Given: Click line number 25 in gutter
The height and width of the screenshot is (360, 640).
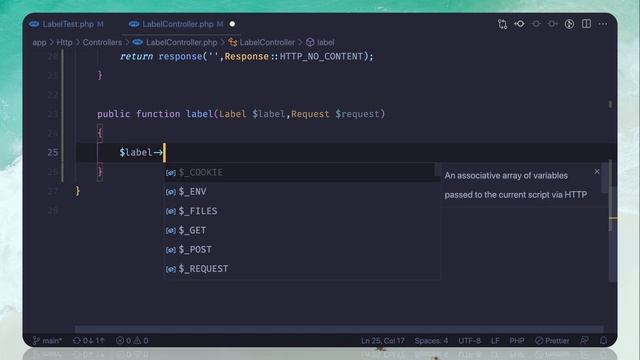Looking at the screenshot, I should (53, 152).
